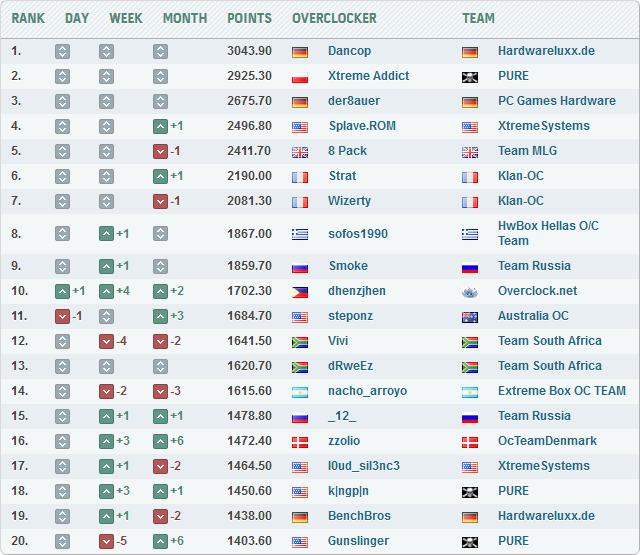This screenshot has width=640, height=555.
Task: Sort by the MONTH column header
Action: (184, 18)
